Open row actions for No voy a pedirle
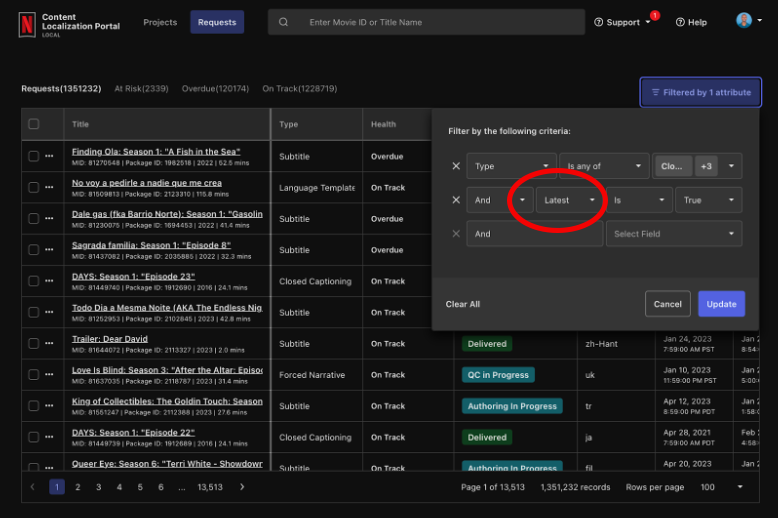778x518 pixels. pyautogui.click(x=49, y=188)
